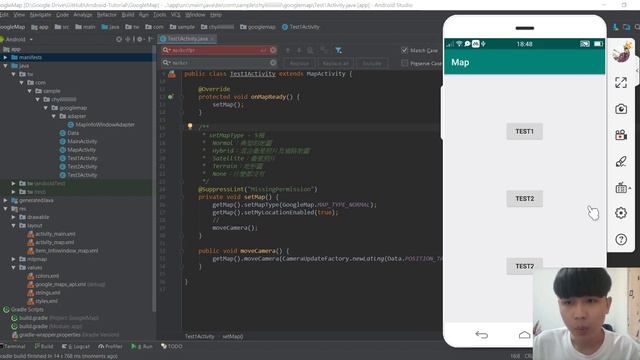Click the collapse-all icon in project panel
Viewport: 640px width, 360px height.
coord(128,39)
